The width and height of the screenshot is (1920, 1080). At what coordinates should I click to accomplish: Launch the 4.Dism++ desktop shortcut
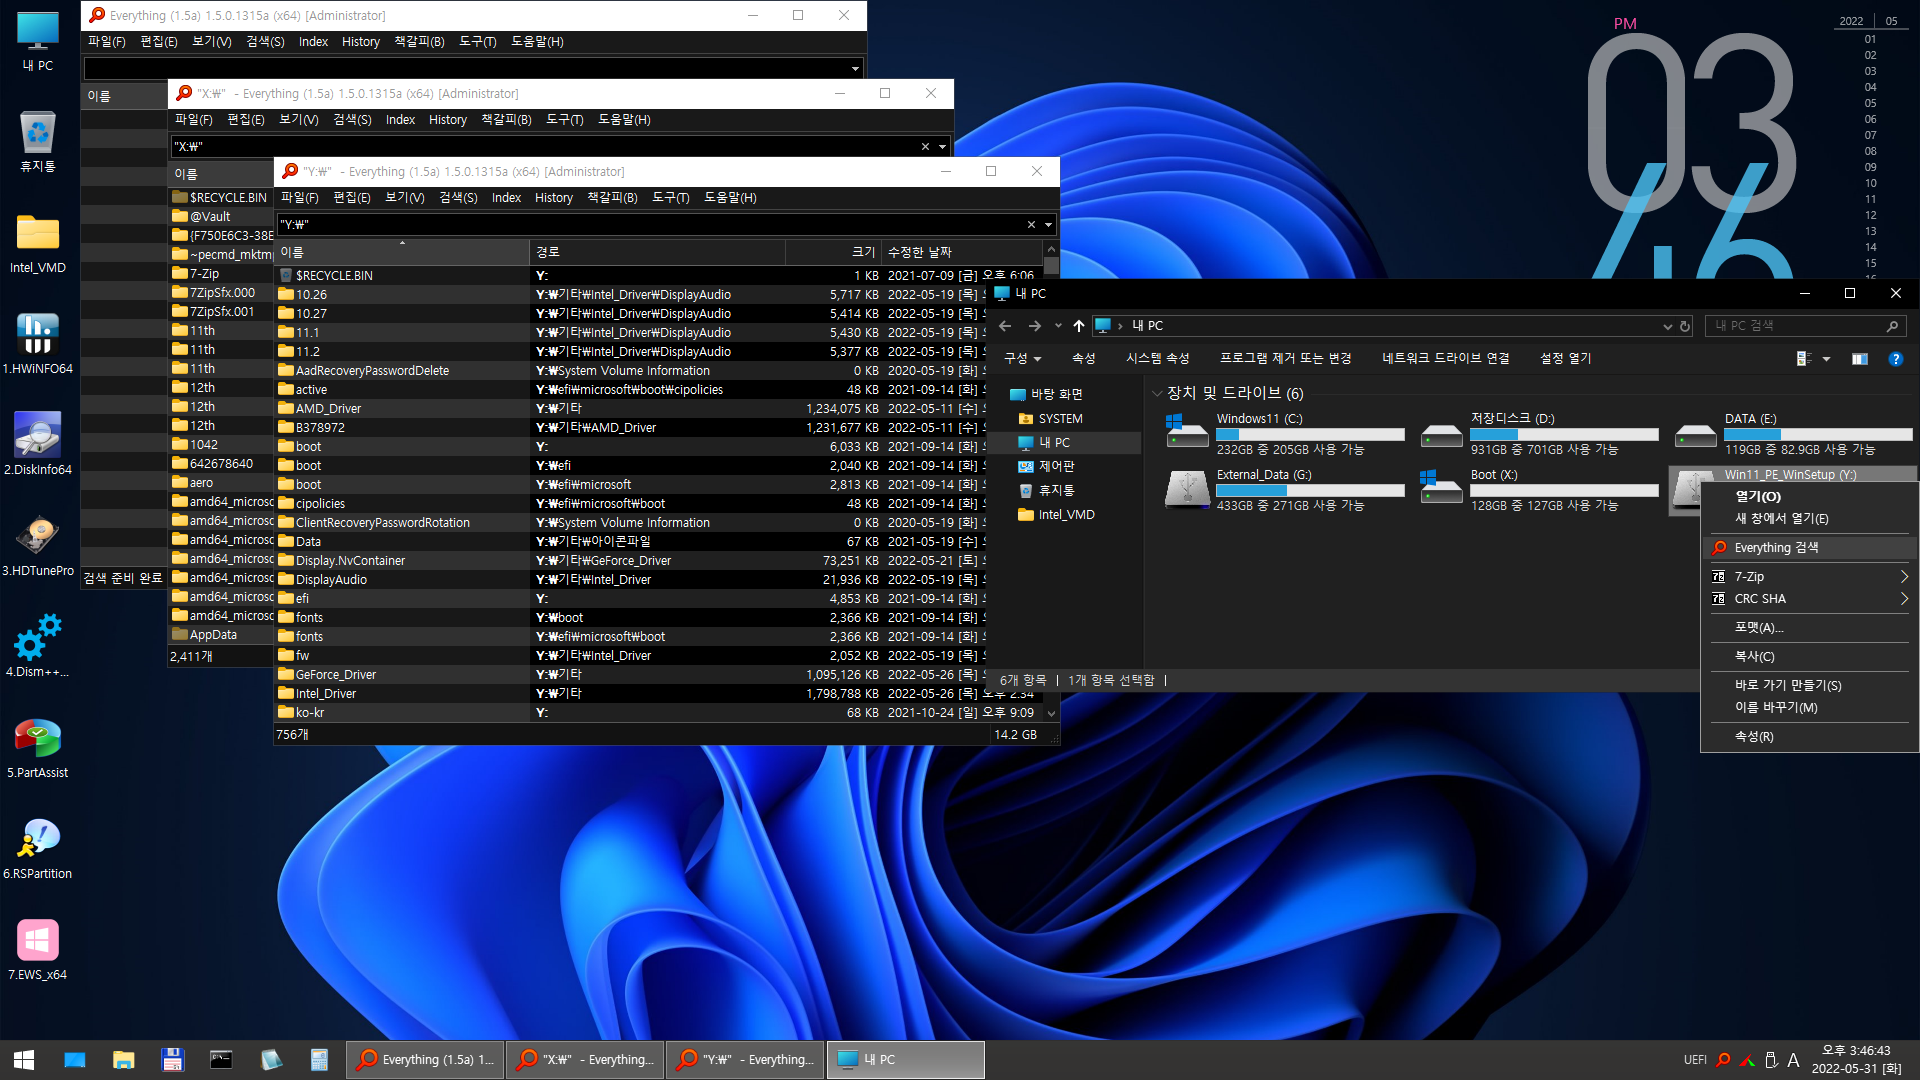(x=38, y=647)
